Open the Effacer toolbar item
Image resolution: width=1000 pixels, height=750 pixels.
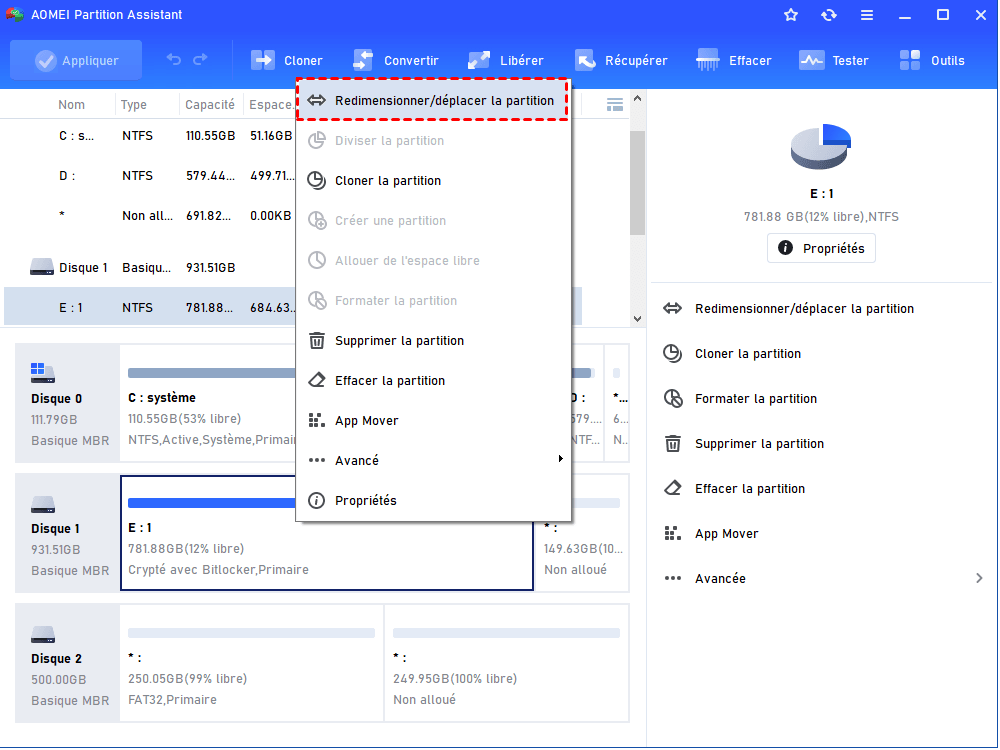(x=733, y=61)
